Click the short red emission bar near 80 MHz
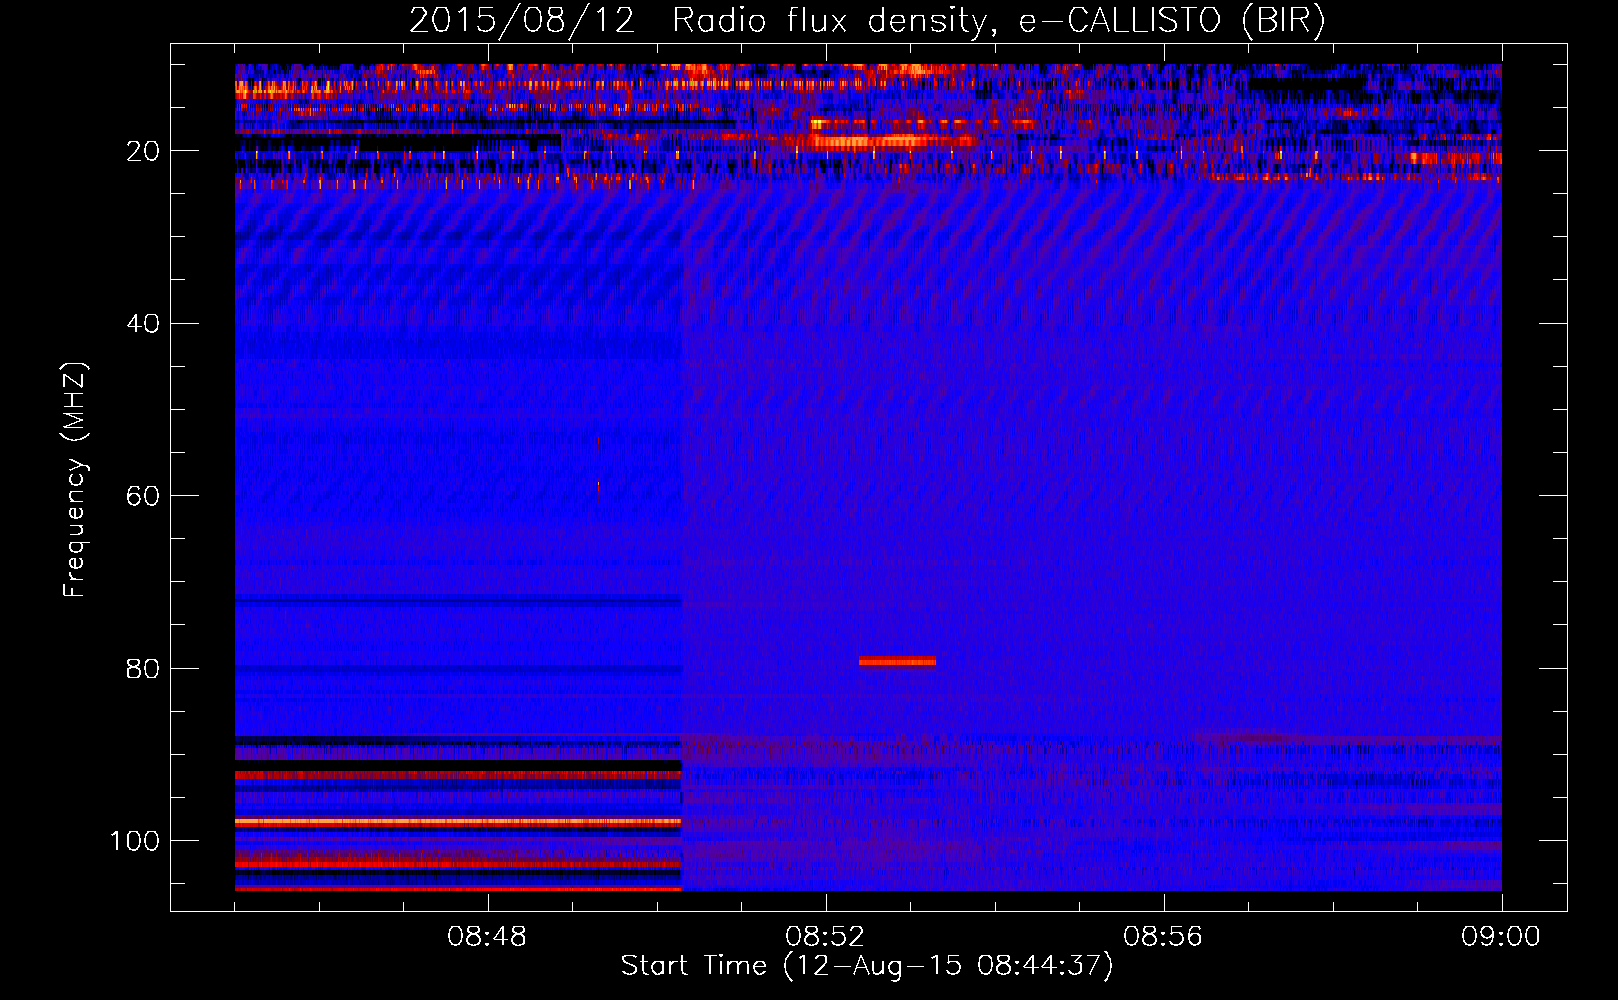The image size is (1618, 1000). (897, 661)
